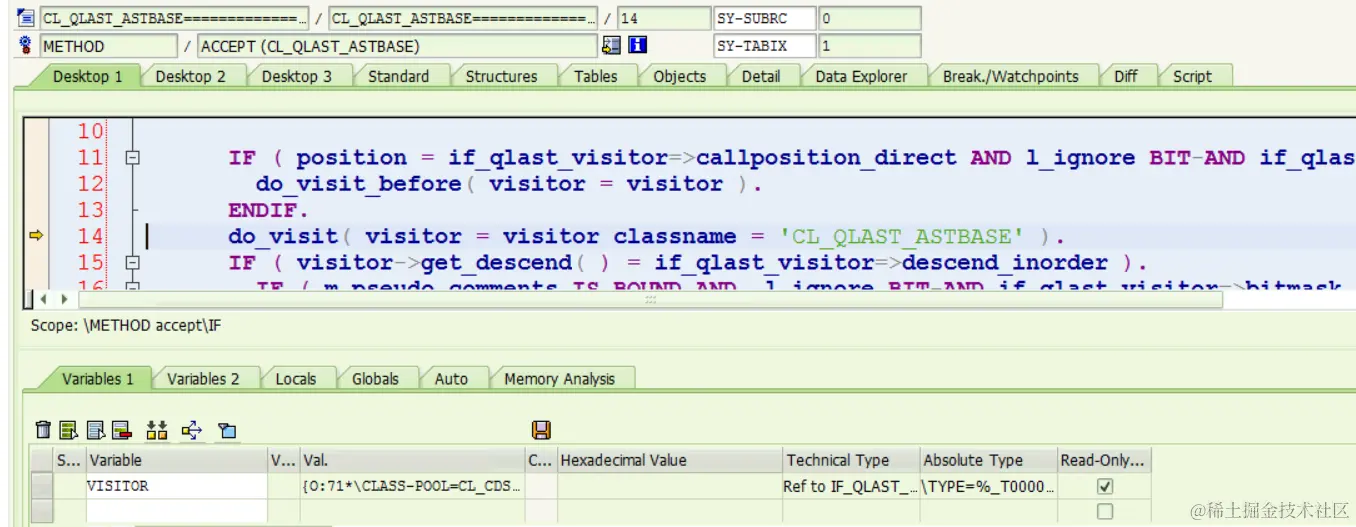Click the editor scroll-left arrow
Screen dimensions: 1356x527
43,298
